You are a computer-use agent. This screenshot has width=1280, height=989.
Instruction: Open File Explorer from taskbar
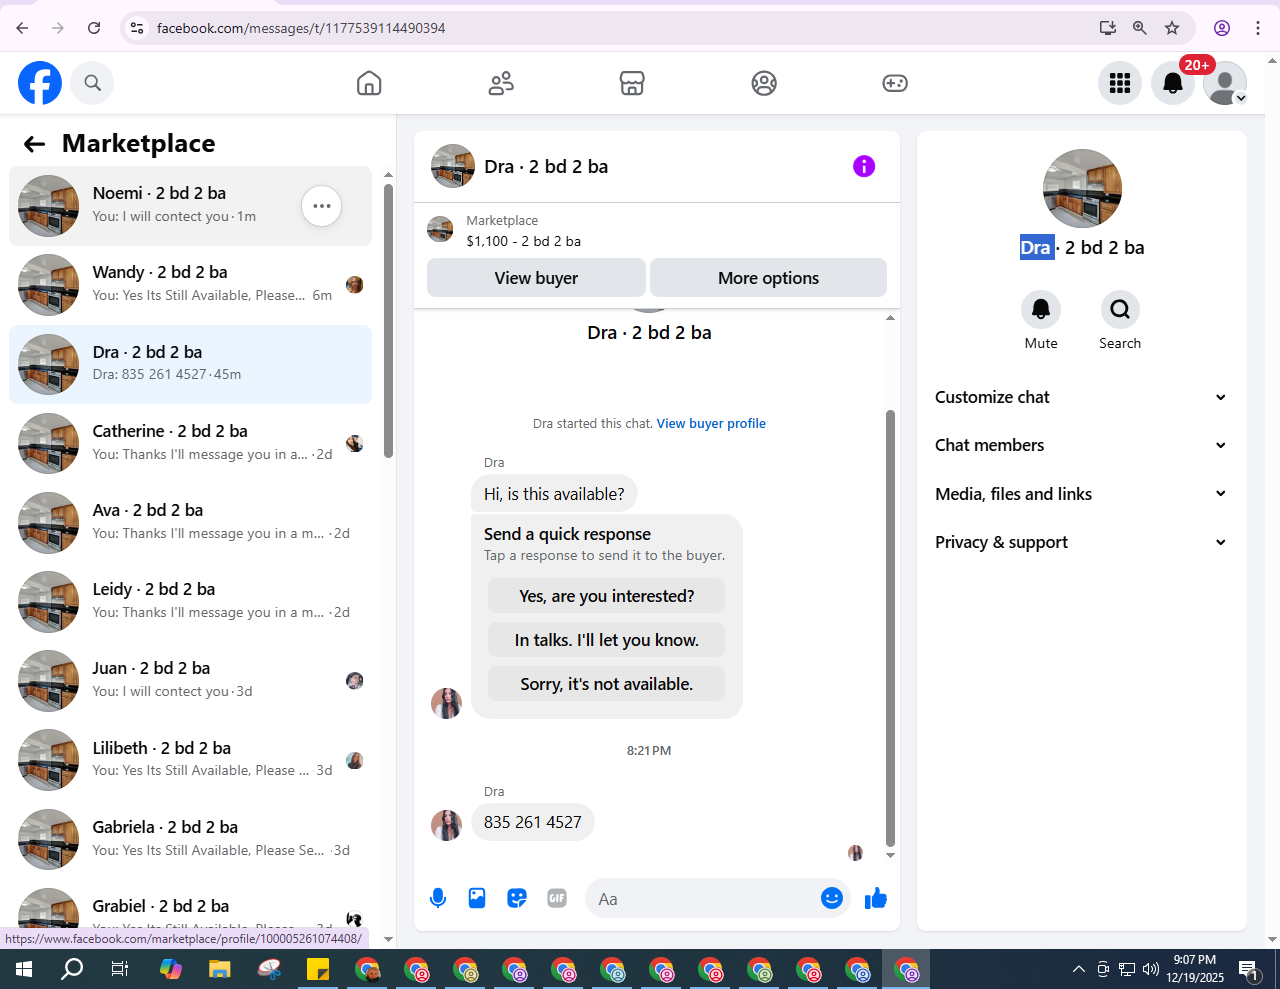pyautogui.click(x=219, y=969)
